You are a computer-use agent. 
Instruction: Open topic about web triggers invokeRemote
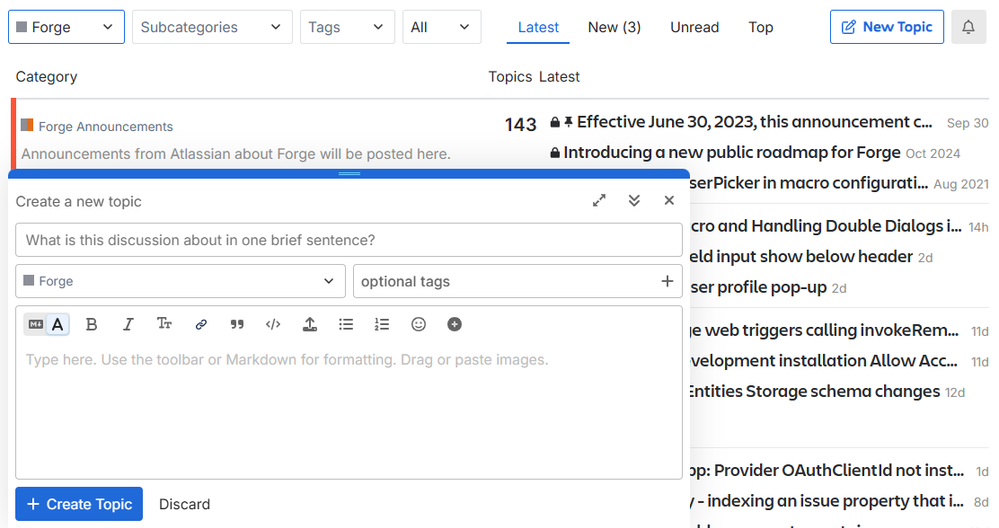click(824, 331)
